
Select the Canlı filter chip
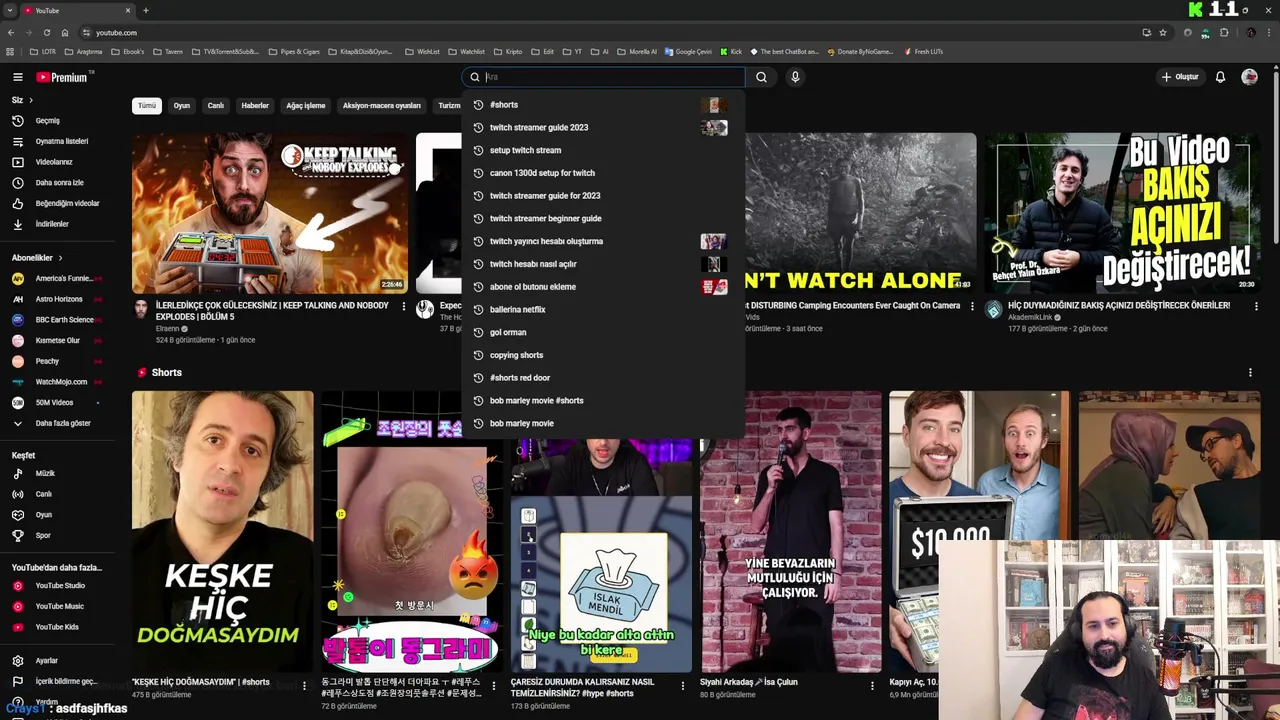[215, 105]
